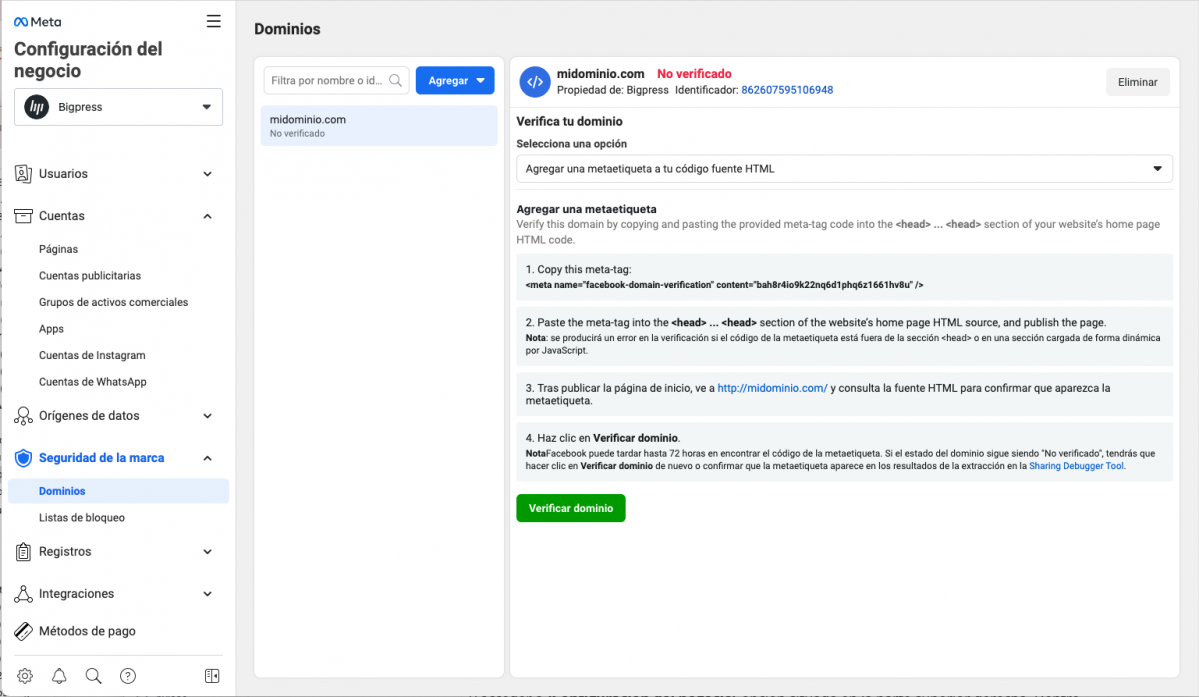Click the Métodos de pago card icon

click(x=23, y=631)
